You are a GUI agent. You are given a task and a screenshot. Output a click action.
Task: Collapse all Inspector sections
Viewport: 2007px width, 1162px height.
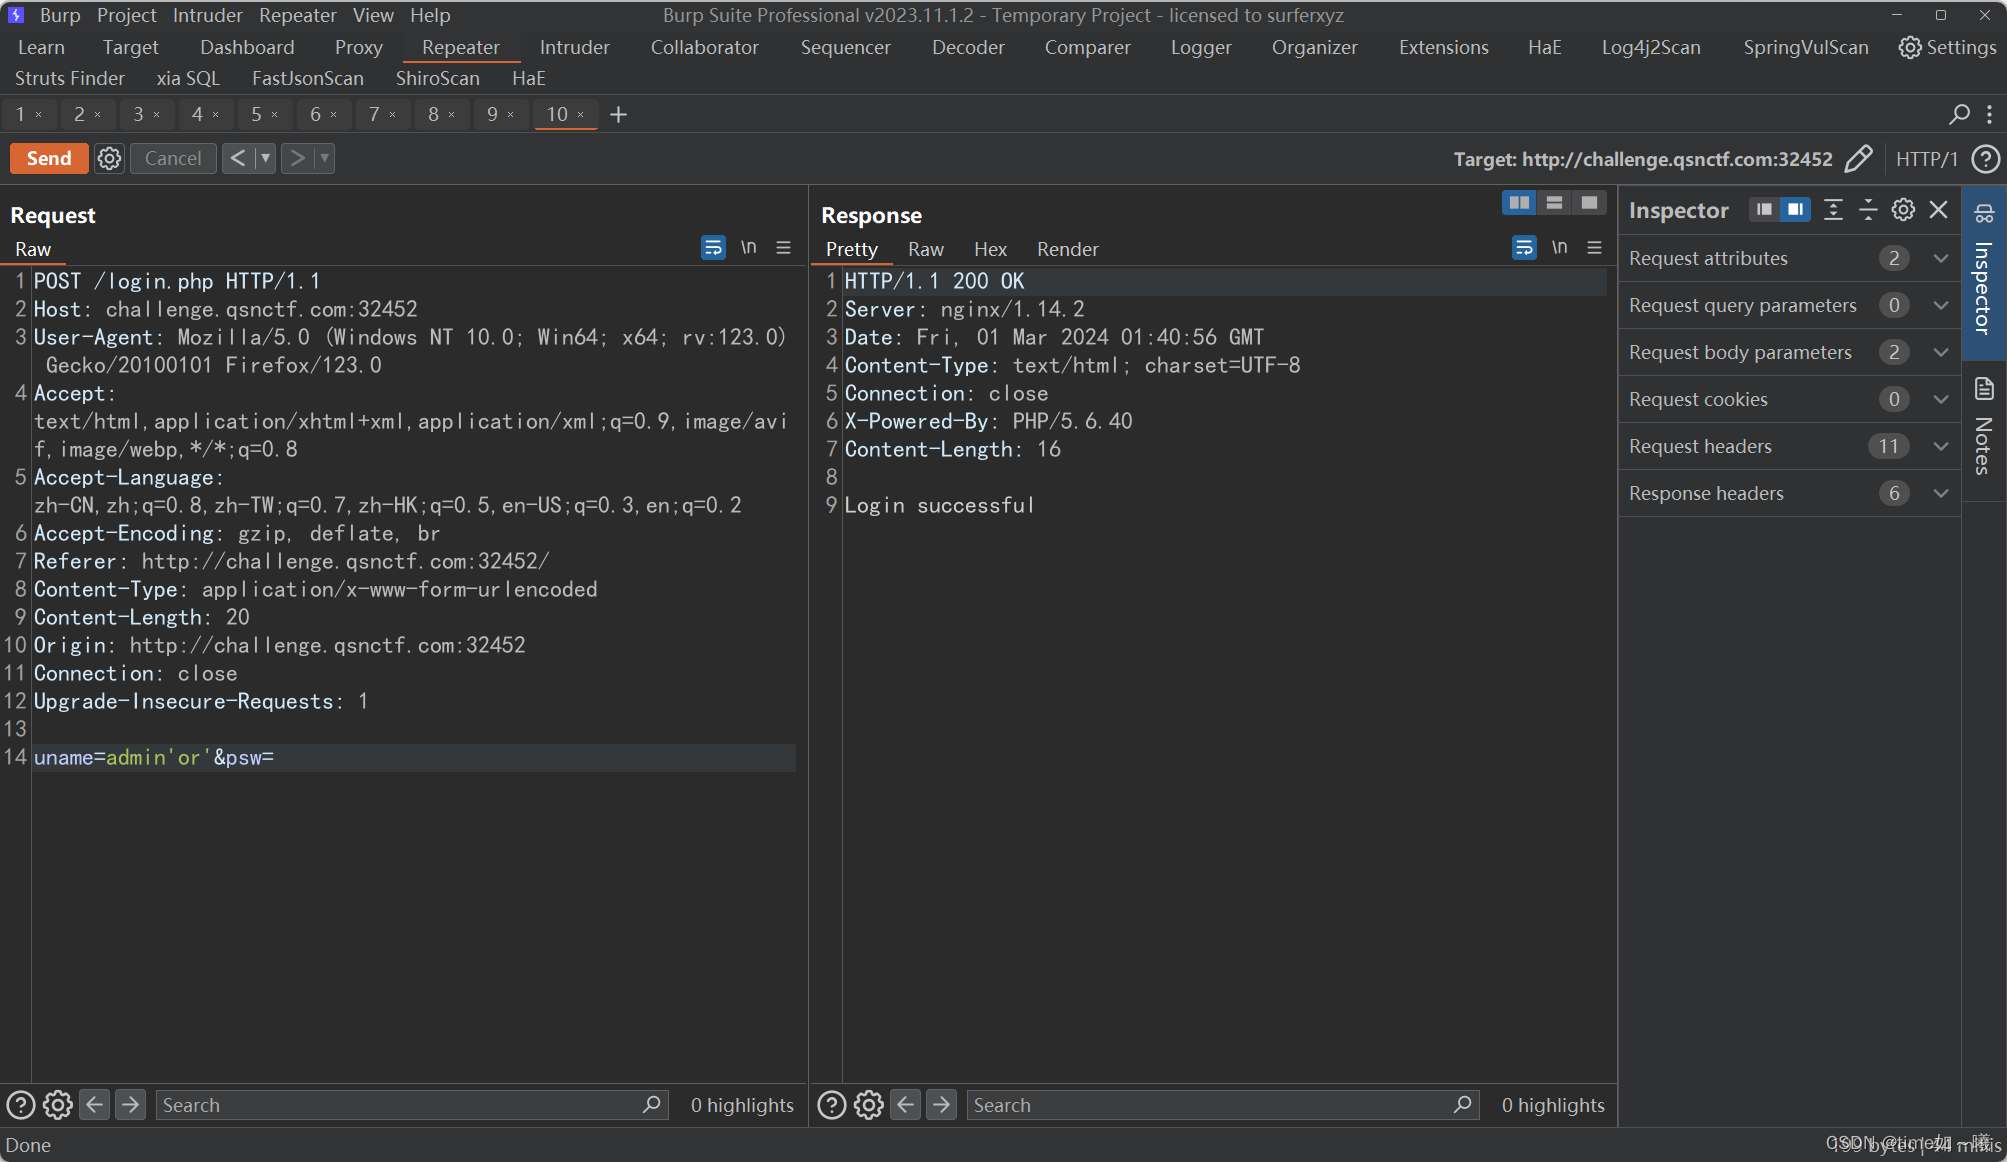[x=1868, y=209]
